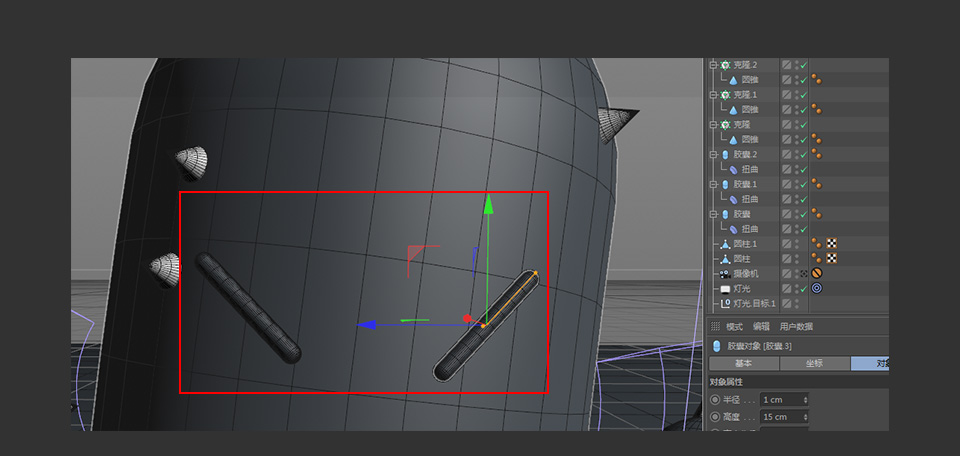Collapse the 克隆.1 tree node

713,94
